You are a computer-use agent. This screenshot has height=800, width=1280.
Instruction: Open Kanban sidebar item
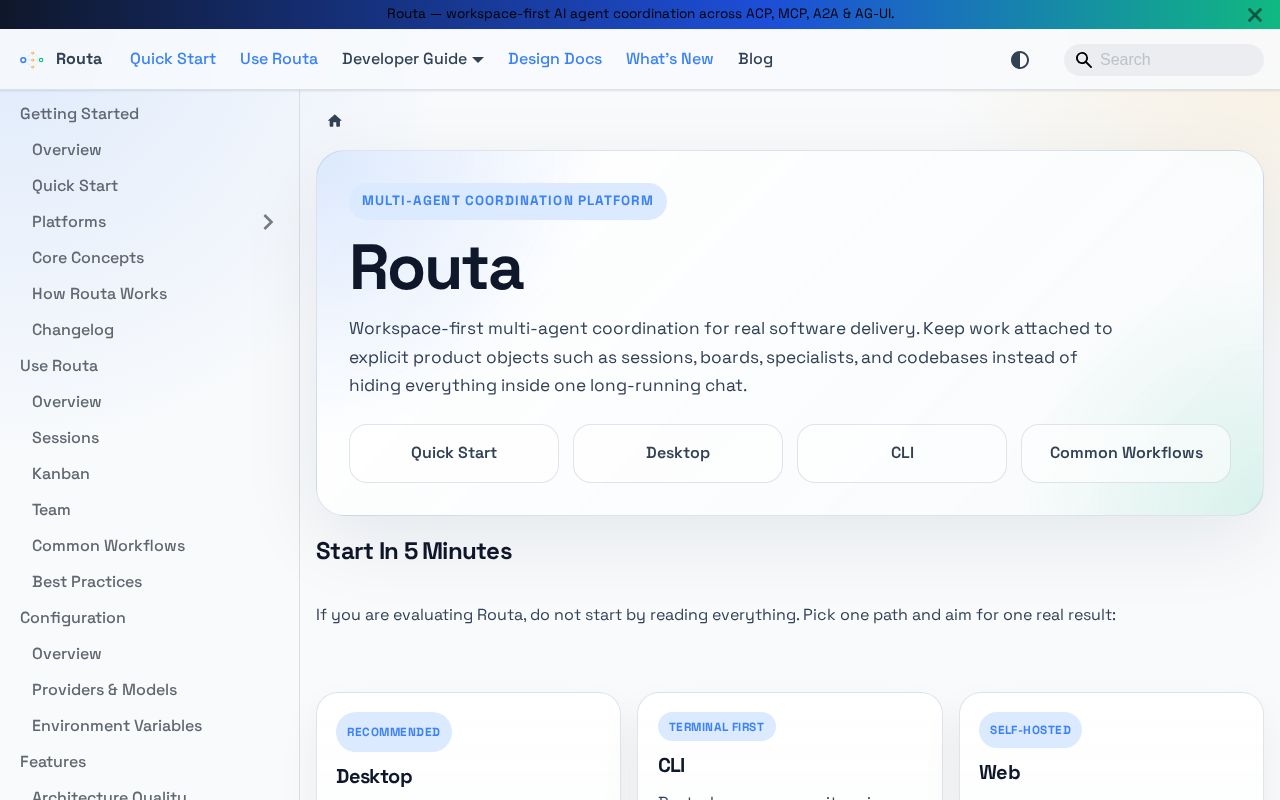[x=61, y=474]
